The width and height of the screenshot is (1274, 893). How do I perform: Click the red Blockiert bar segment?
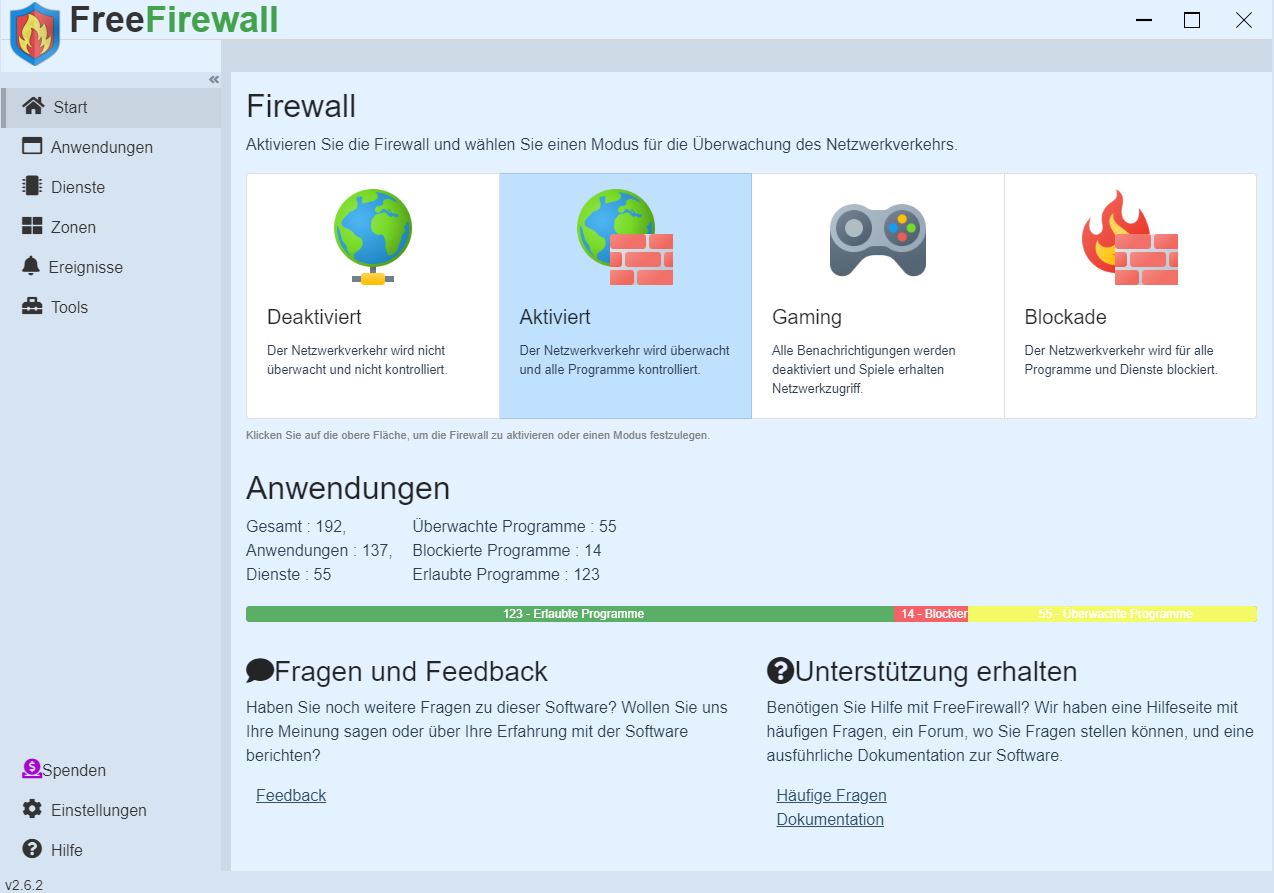click(931, 614)
